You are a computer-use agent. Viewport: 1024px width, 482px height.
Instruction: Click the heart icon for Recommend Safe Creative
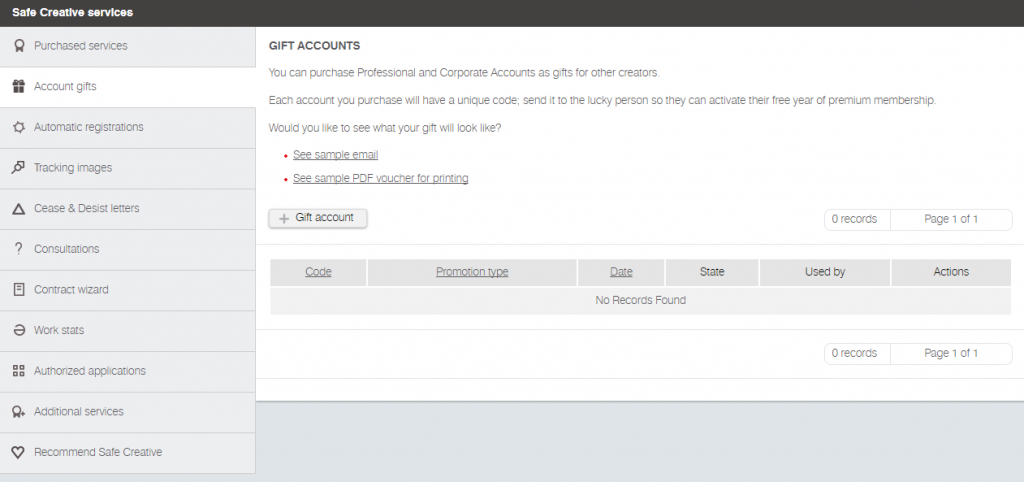click(x=18, y=452)
